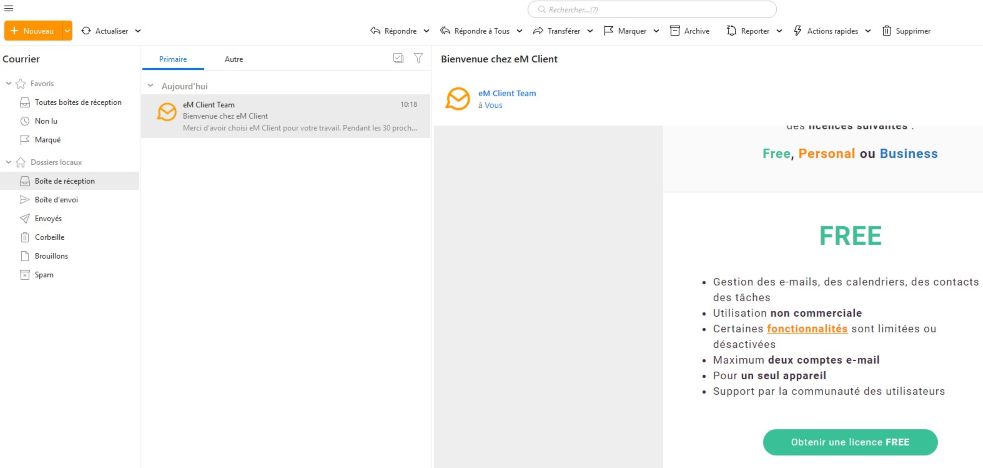Collapse the Aujourd'hui message group
Image resolution: width=983 pixels, height=468 pixels.
[151, 87]
